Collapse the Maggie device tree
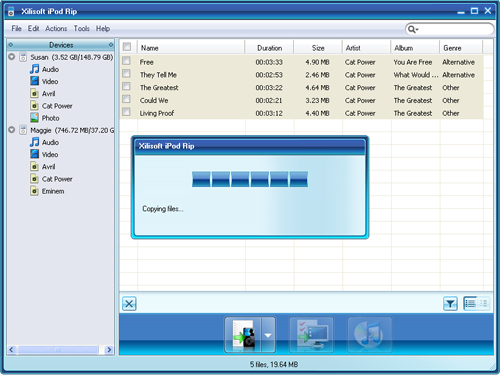The image size is (500, 375). click(12, 130)
